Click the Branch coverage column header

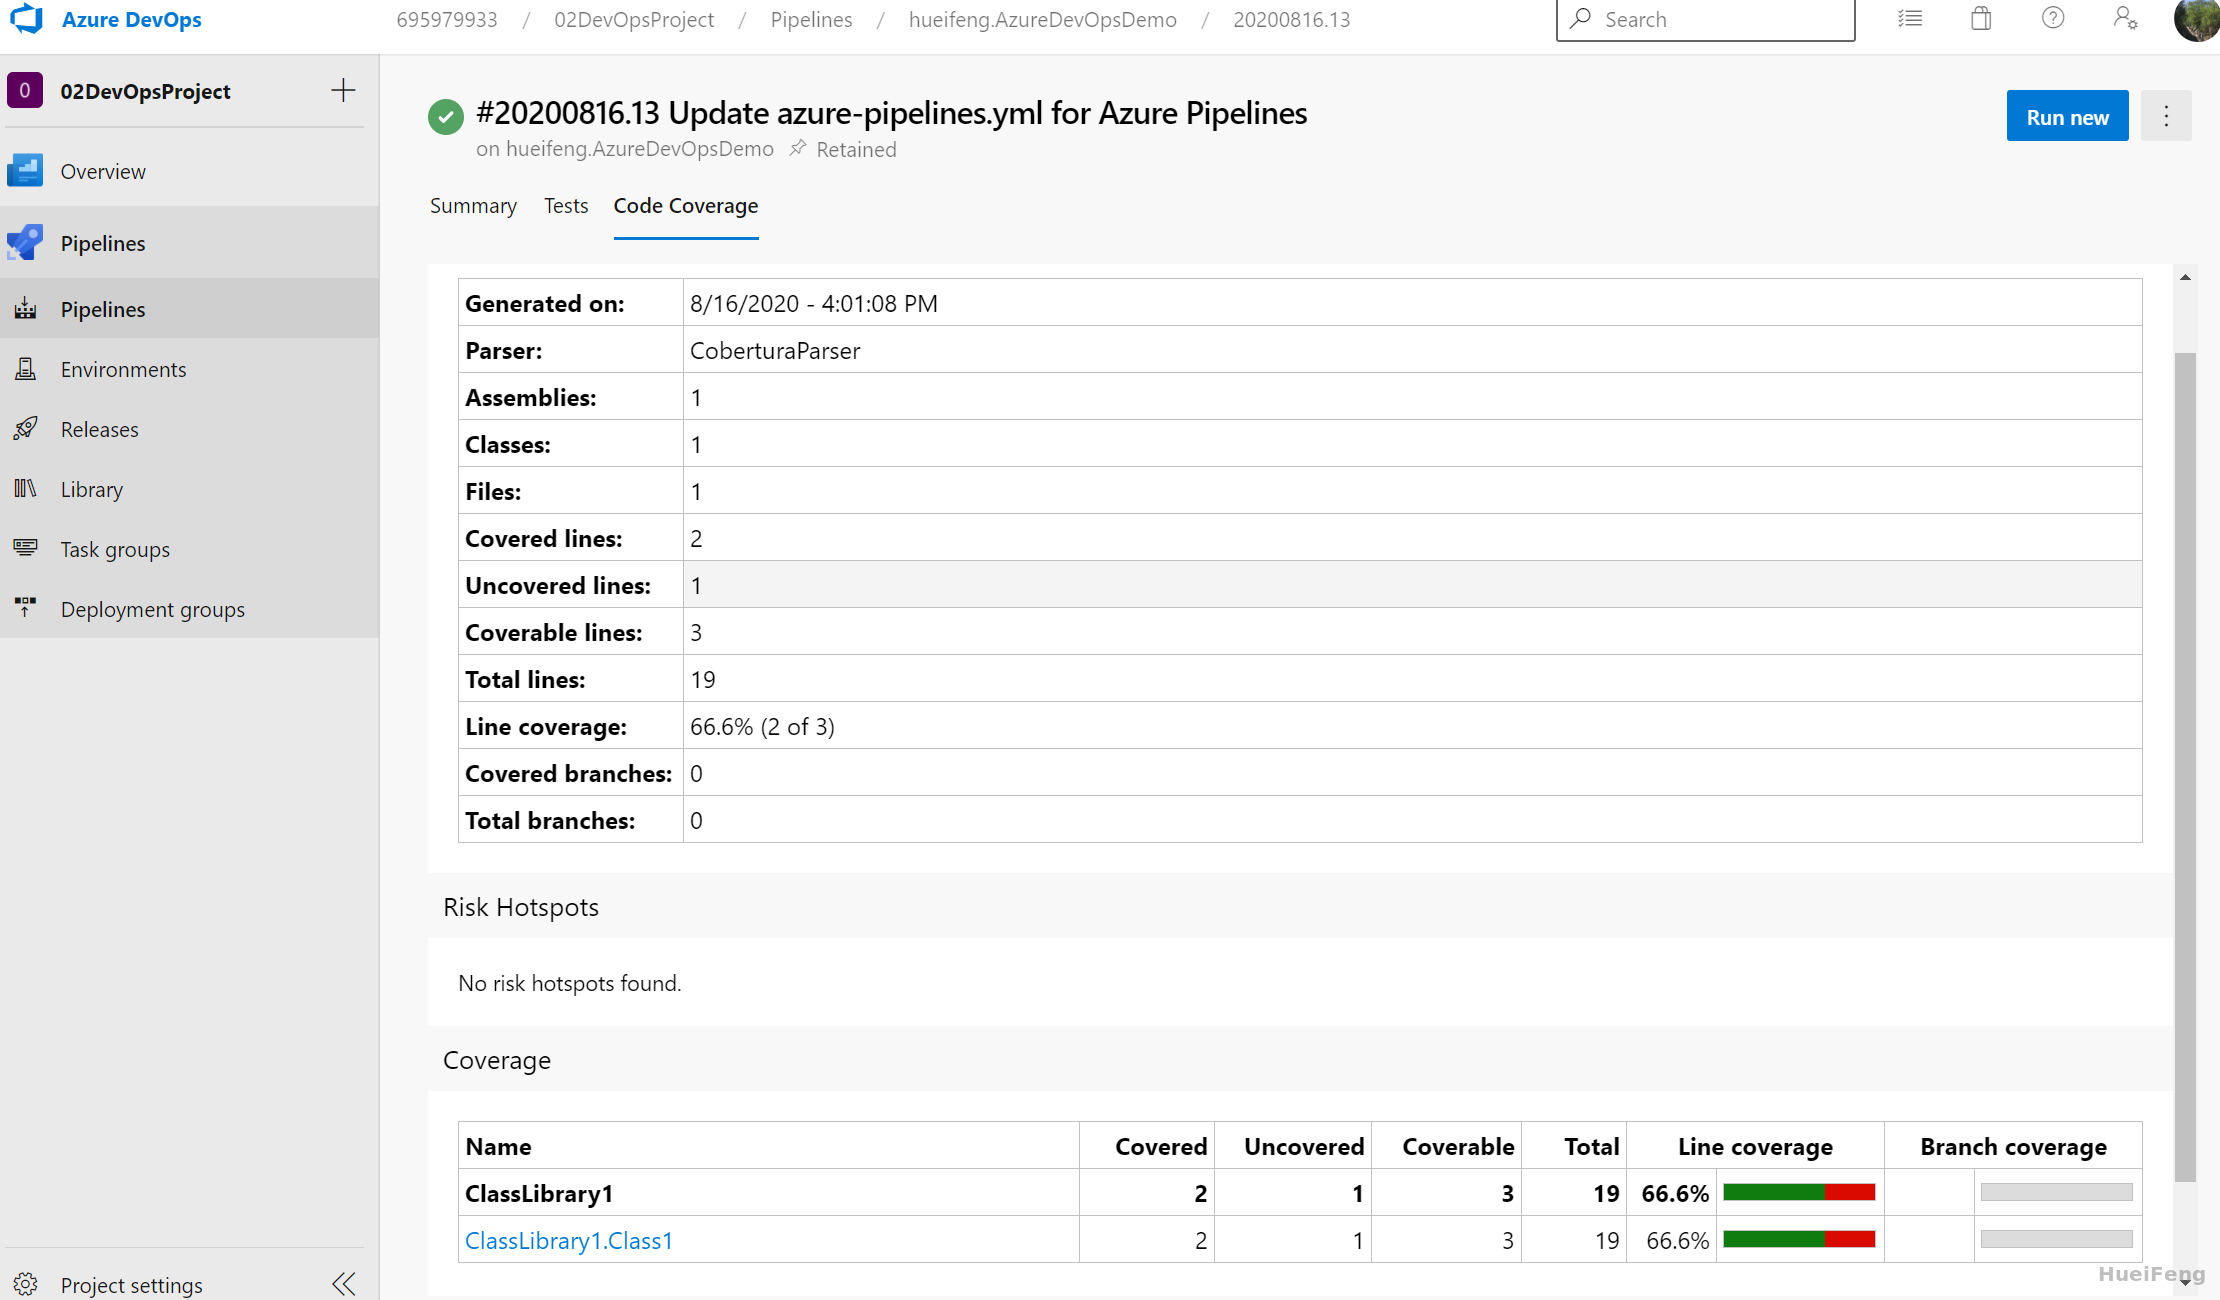pos(2013,1146)
